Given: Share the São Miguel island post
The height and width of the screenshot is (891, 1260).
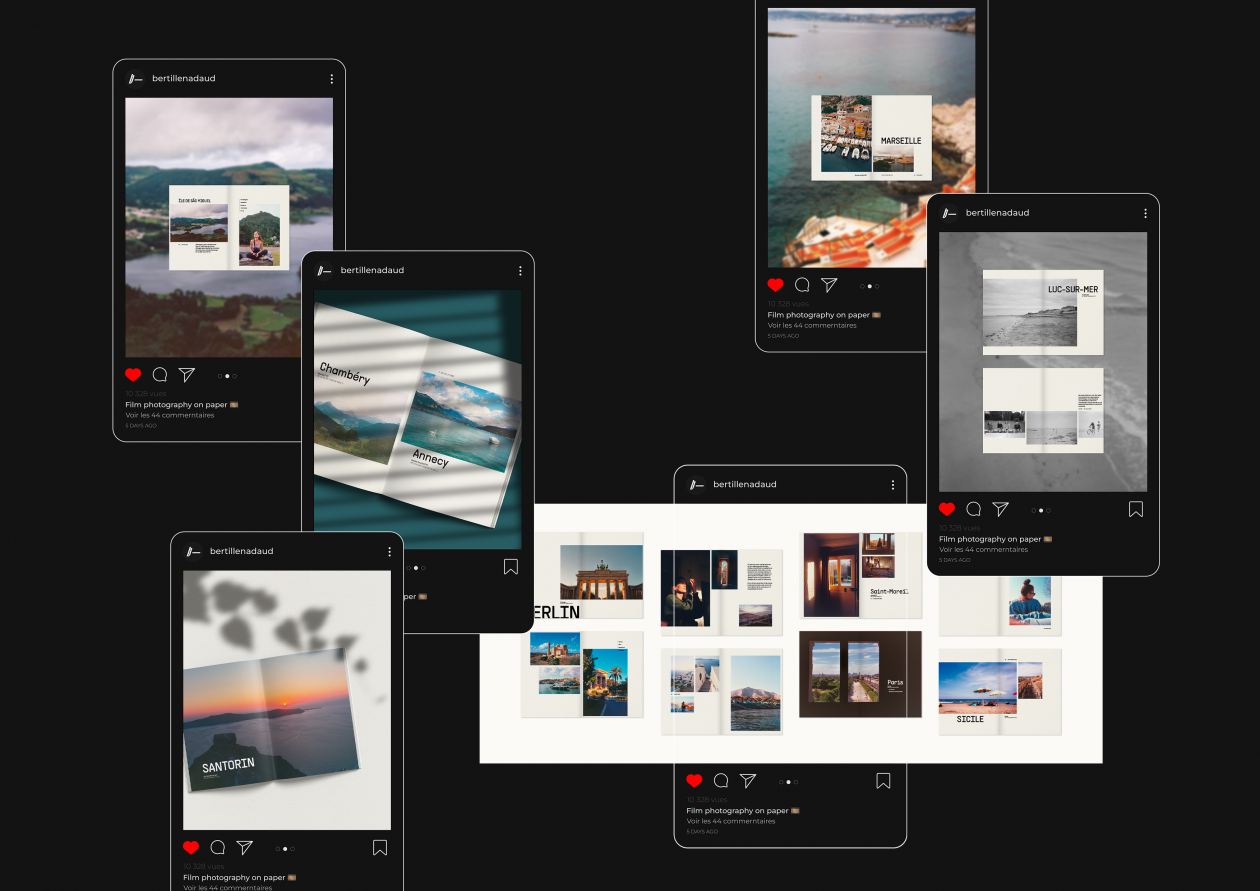Looking at the screenshot, I should point(187,375).
